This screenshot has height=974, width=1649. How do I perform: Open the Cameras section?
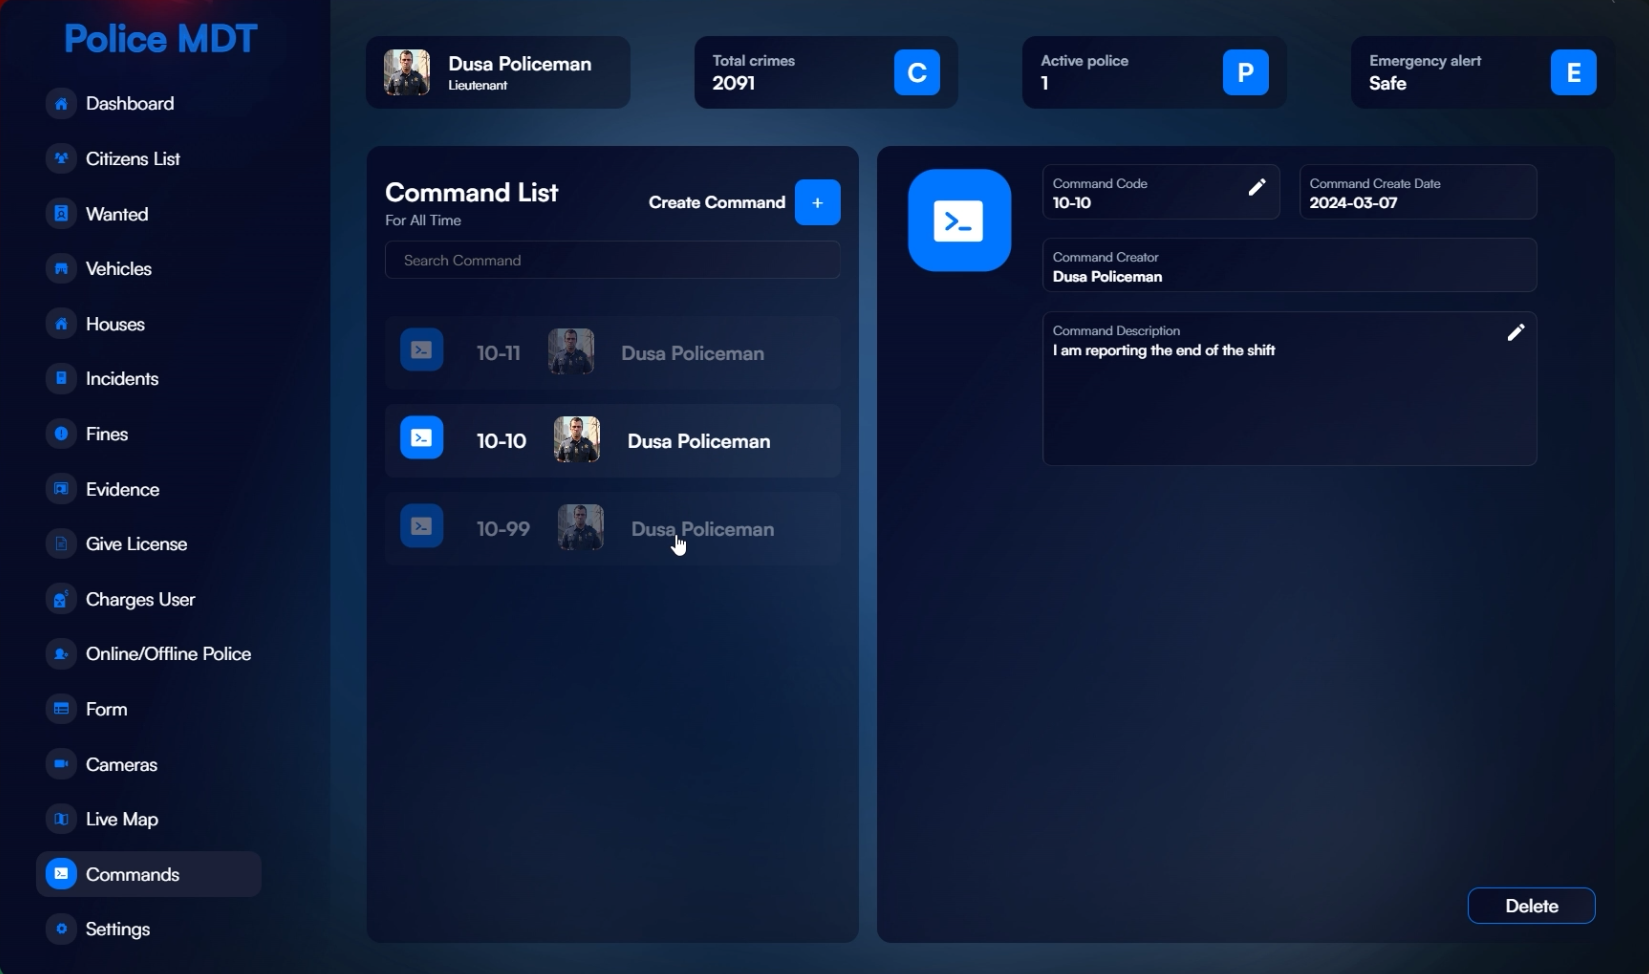pyautogui.click(x=121, y=764)
